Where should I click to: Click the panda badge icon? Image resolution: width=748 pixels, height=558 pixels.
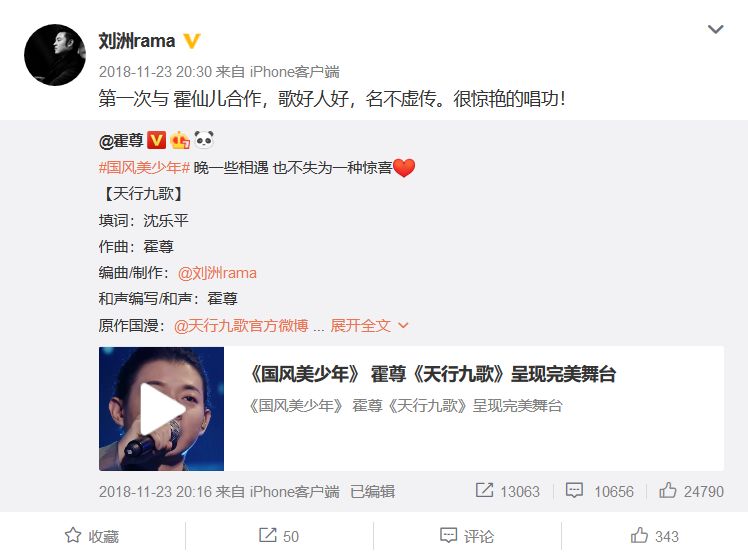pos(204,140)
